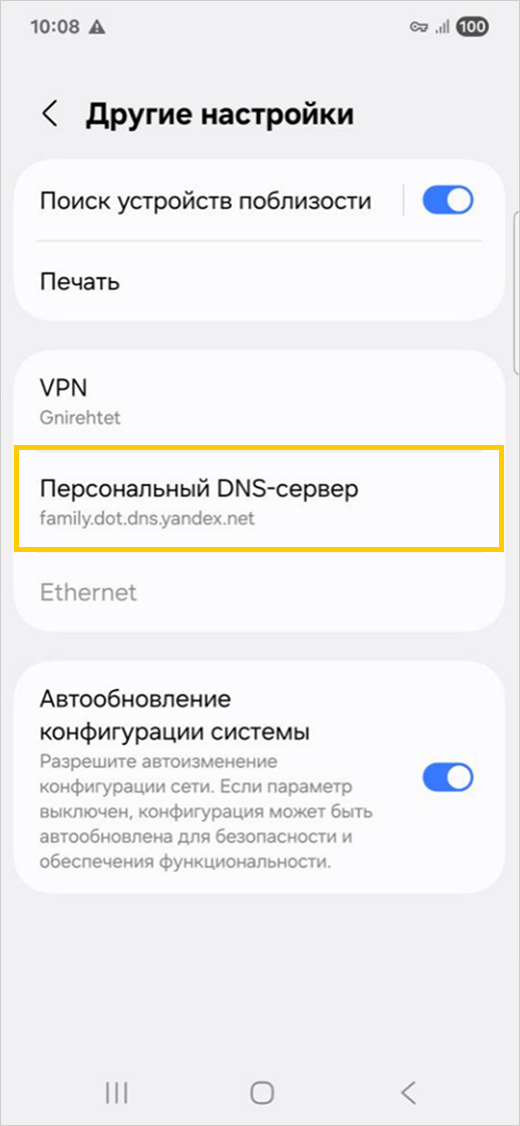Tap the bottom navigation back arrow
The width and height of the screenshot is (520, 1126).
pos(408,1092)
